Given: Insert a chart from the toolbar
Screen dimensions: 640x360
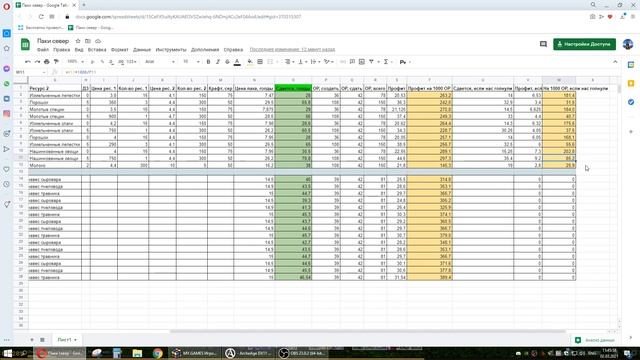Looking at the screenshot, I should [x=362, y=62].
